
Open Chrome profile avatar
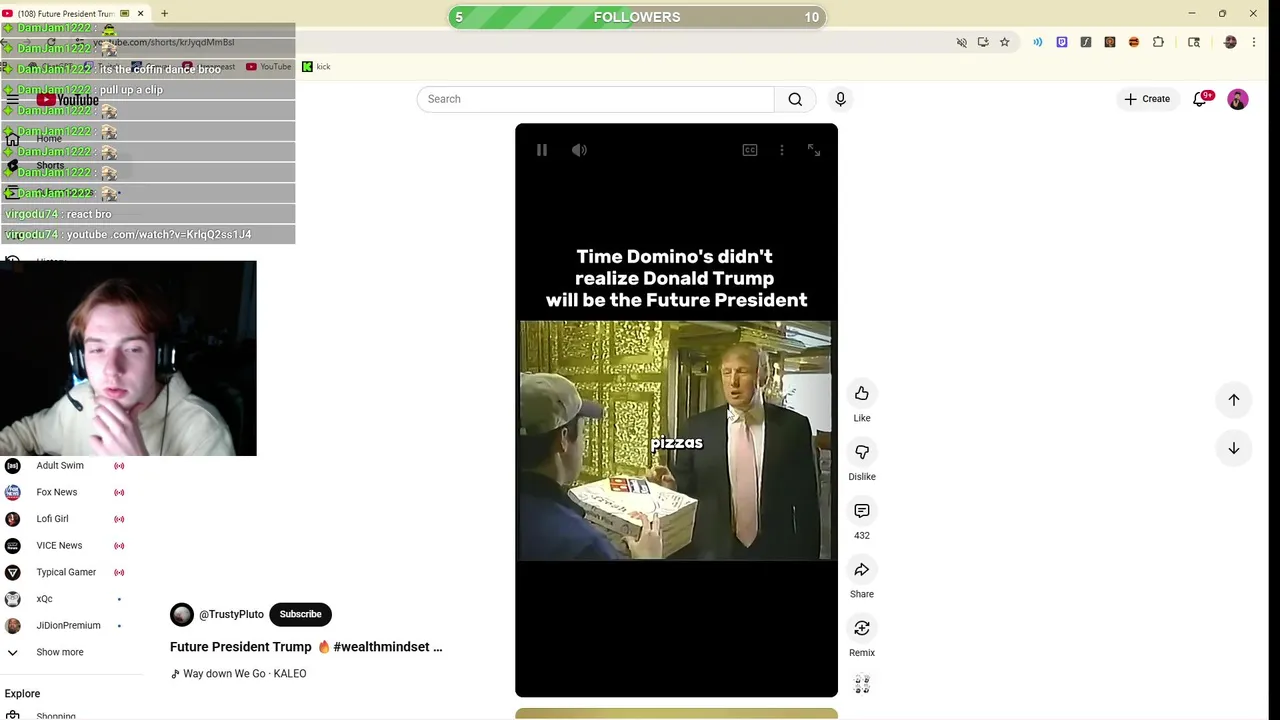coord(1230,42)
